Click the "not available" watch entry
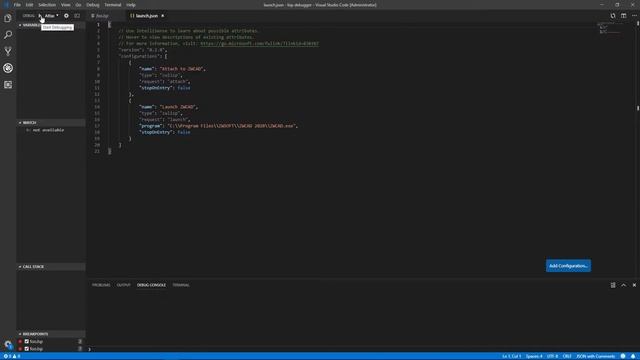This screenshot has width=640, height=360. (x=48, y=130)
